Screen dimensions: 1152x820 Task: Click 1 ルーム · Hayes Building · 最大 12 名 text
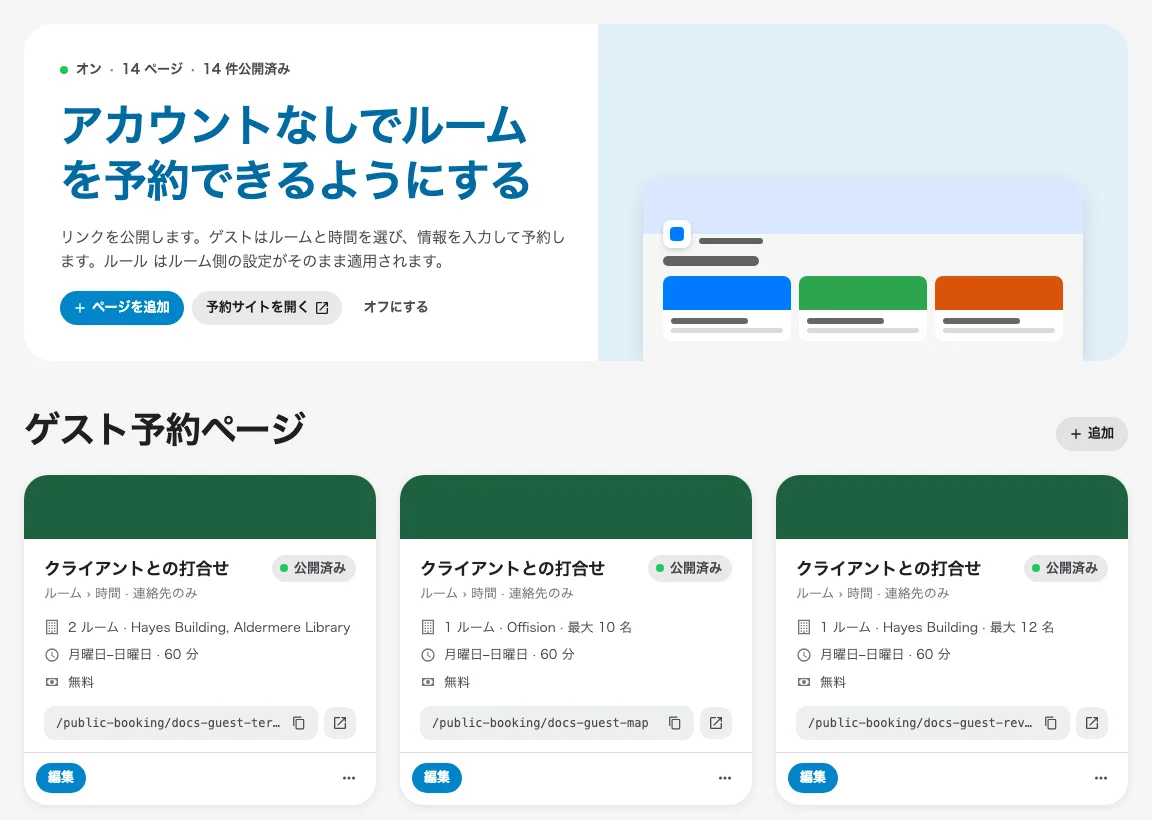[x=937, y=627]
